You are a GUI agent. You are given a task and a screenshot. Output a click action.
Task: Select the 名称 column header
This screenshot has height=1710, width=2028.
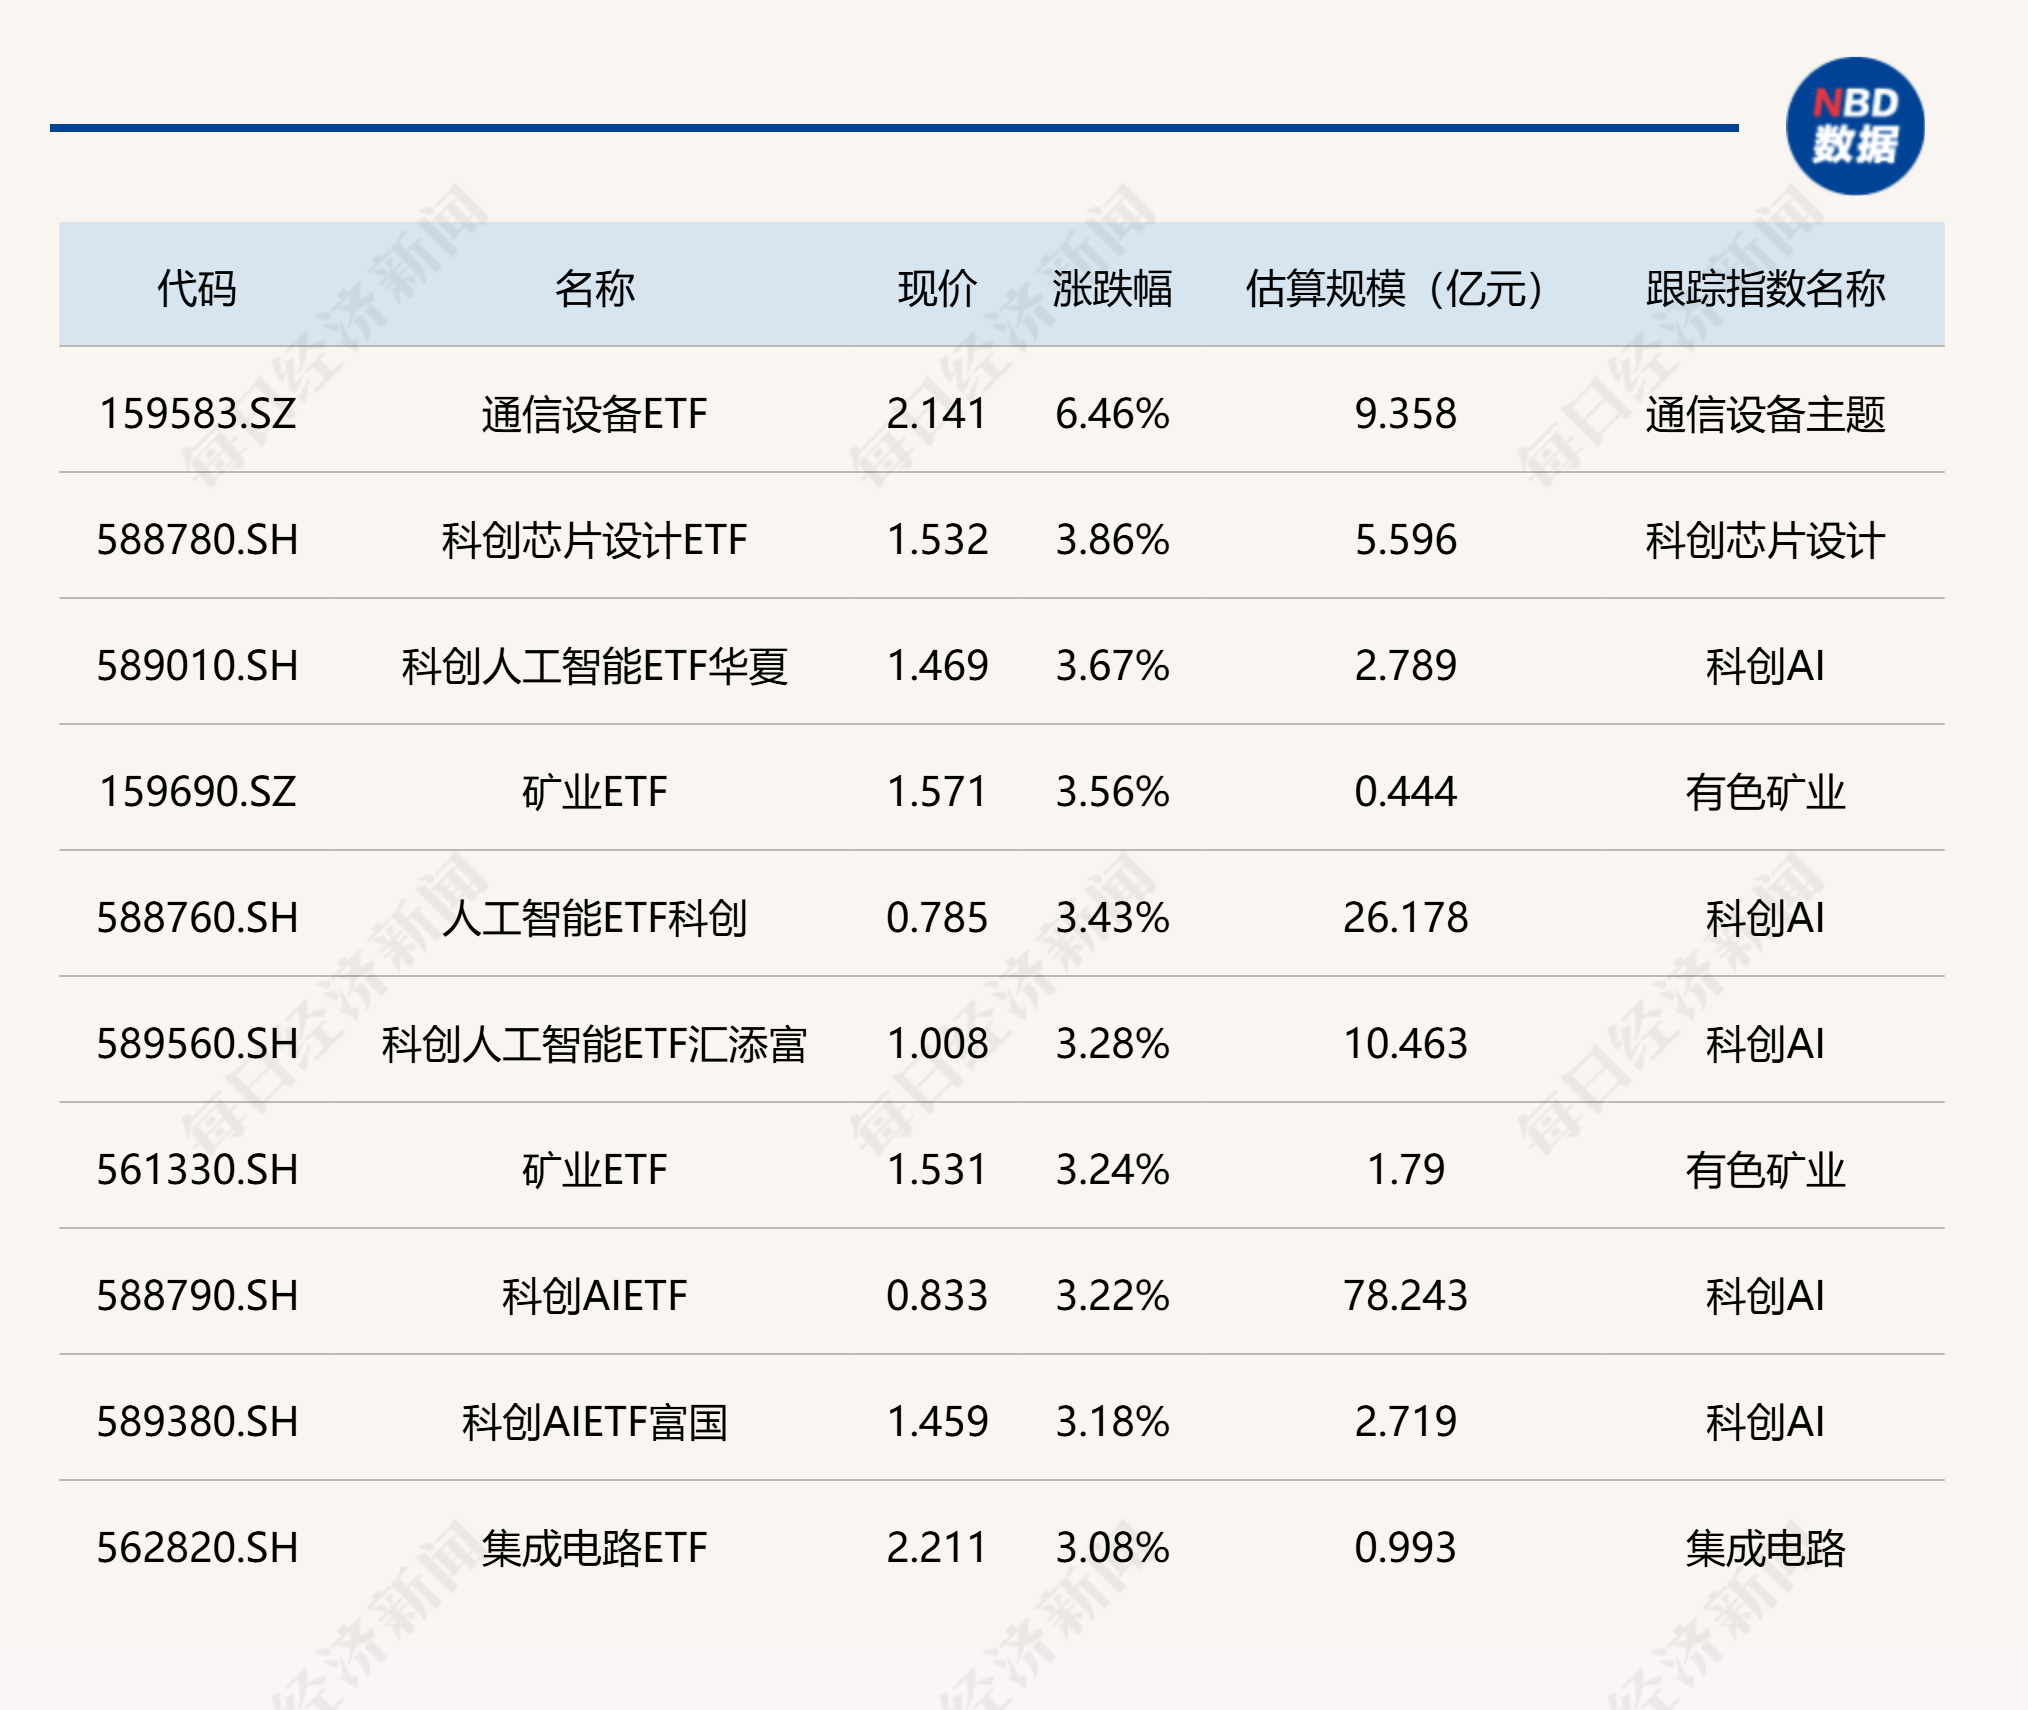point(594,288)
